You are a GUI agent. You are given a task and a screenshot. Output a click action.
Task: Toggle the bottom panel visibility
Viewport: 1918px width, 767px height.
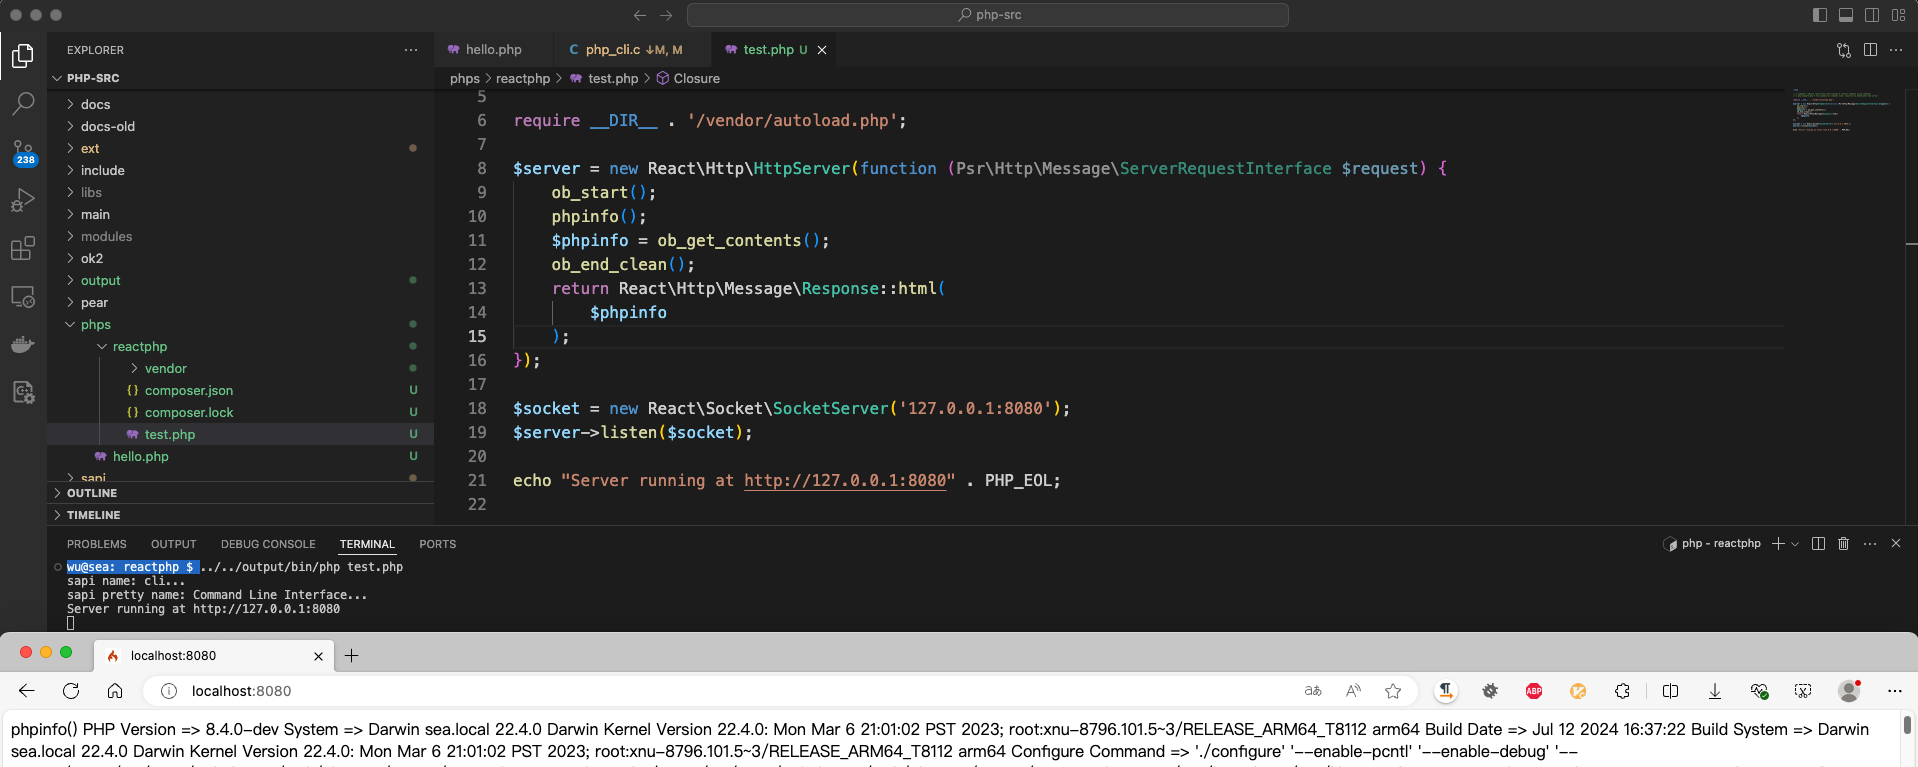[x=1846, y=15]
